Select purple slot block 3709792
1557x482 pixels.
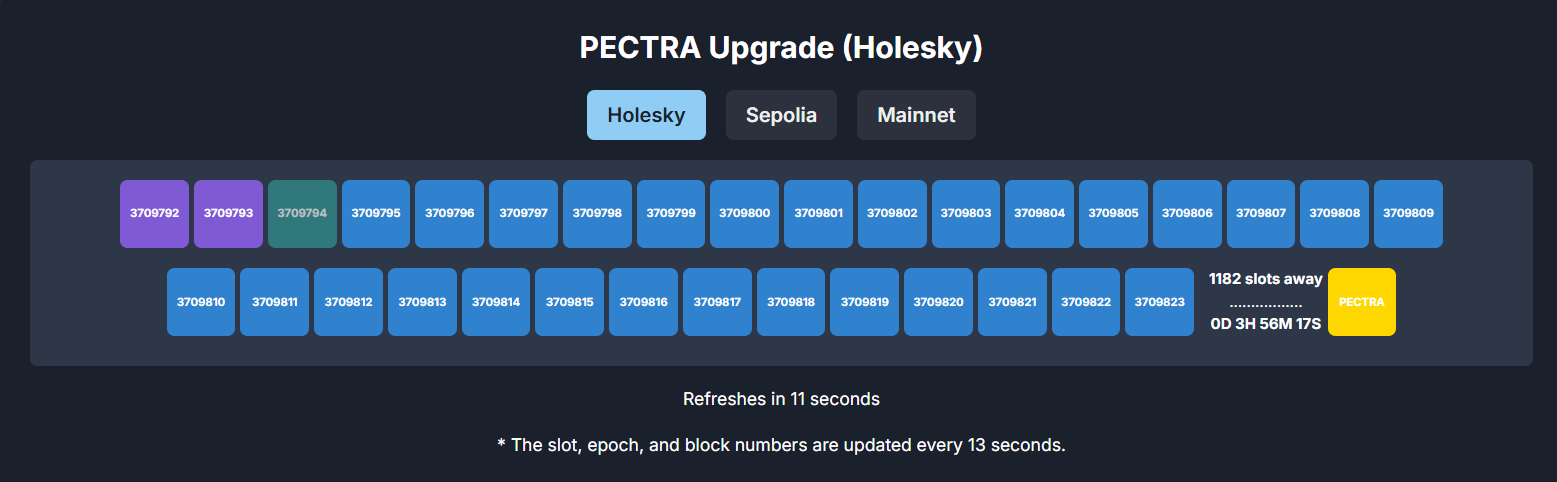pyautogui.click(x=154, y=214)
